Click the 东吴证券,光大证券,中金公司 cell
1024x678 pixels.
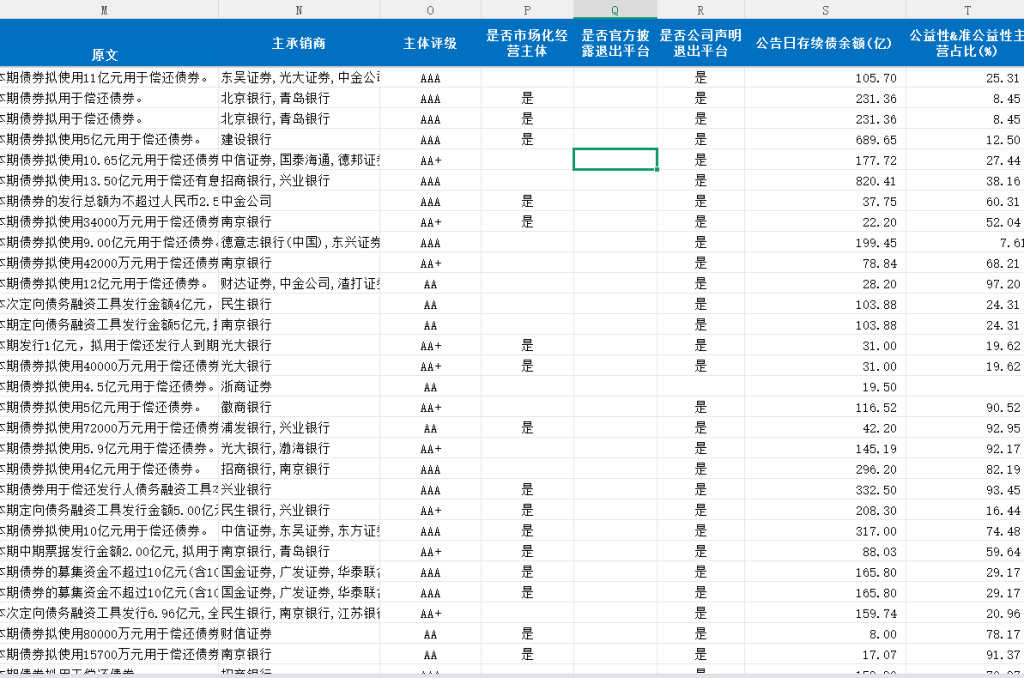pos(298,77)
